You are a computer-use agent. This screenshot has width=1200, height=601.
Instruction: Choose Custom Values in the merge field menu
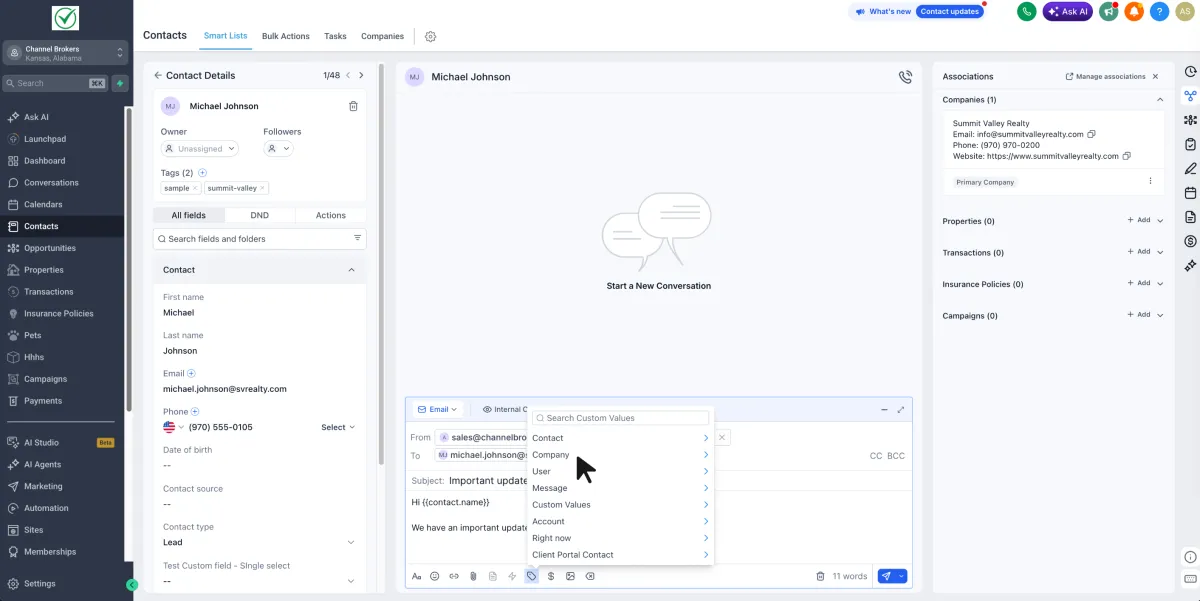(621, 505)
